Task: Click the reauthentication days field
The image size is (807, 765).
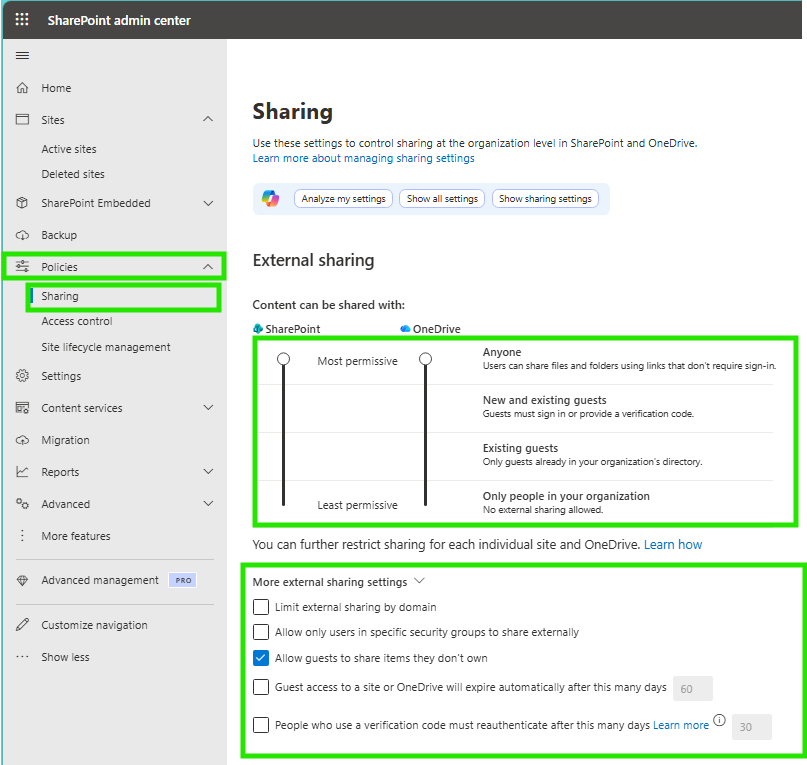Action: click(x=751, y=726)
